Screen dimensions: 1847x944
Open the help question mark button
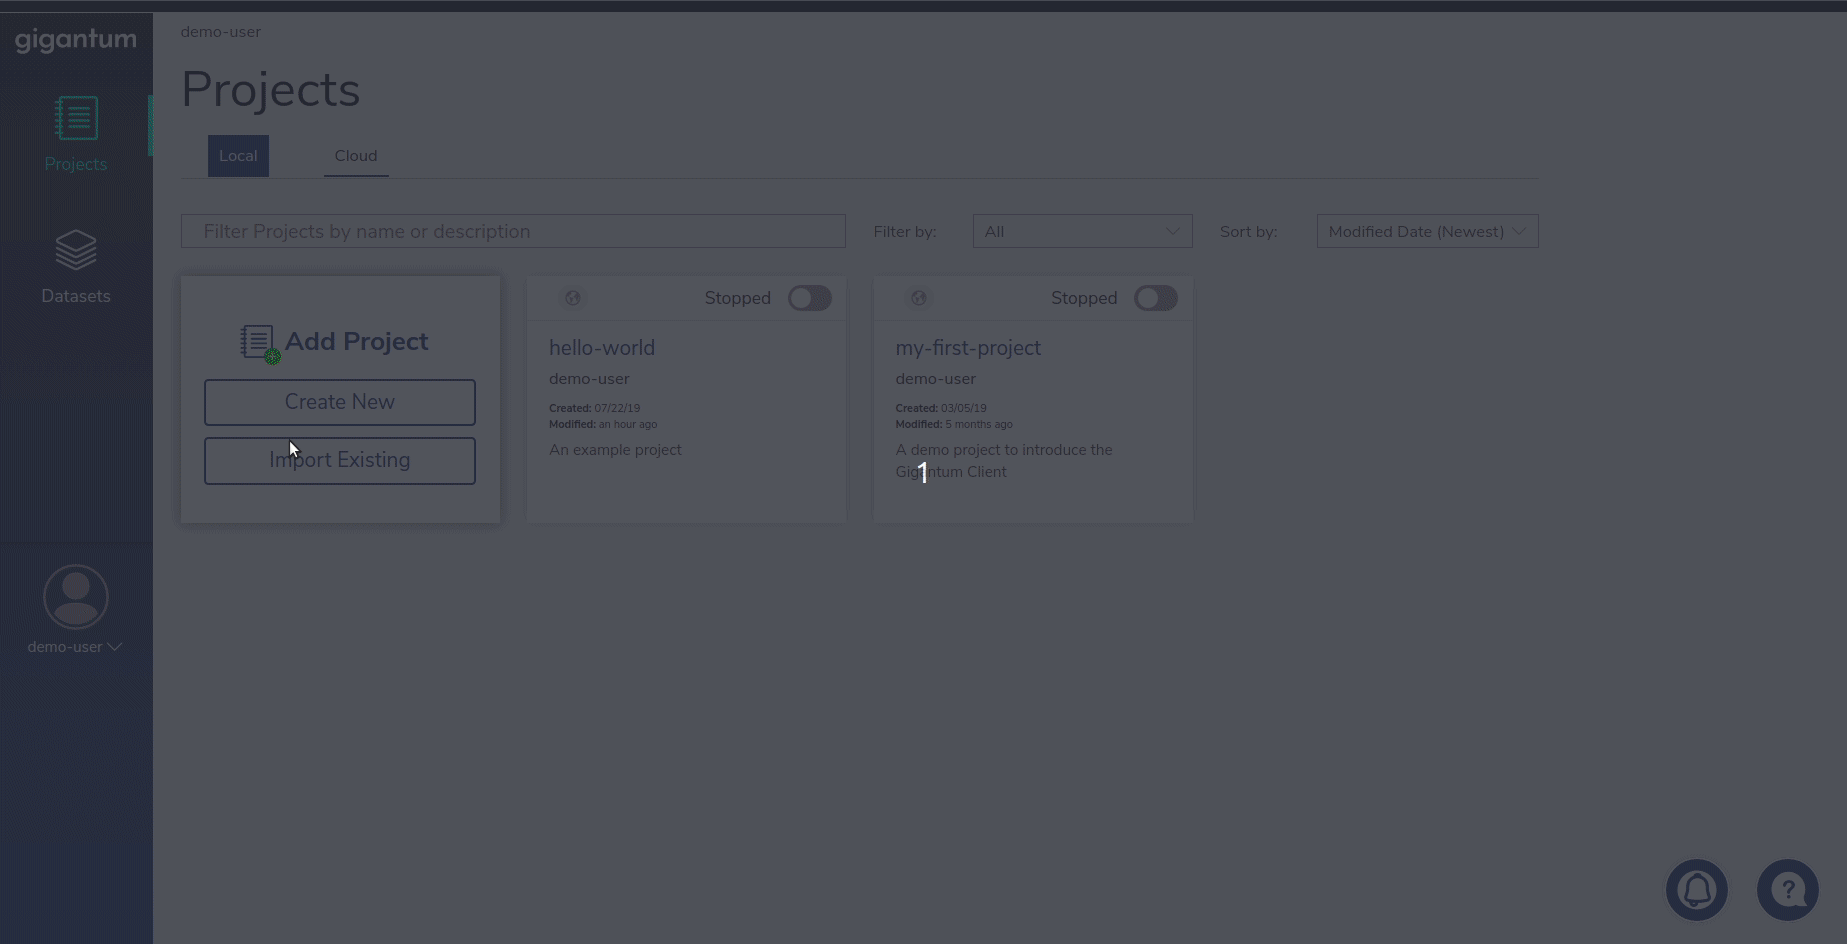1788,890
